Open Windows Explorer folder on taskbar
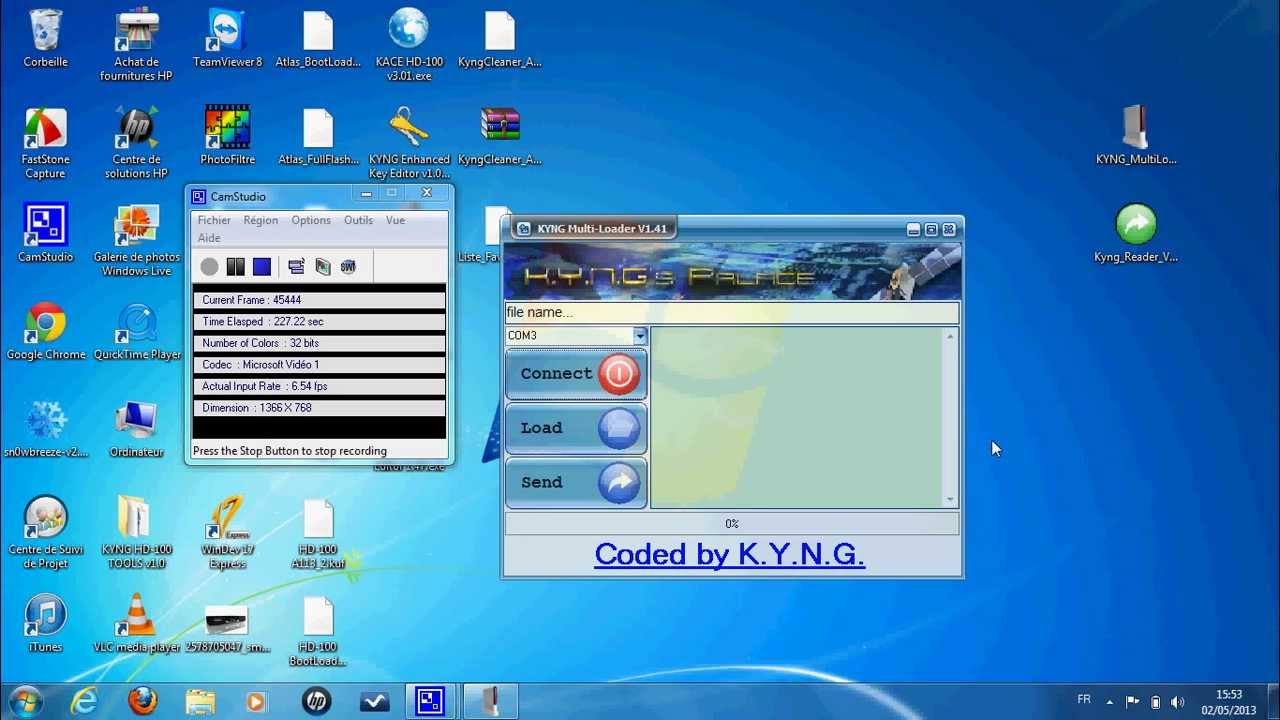1280x720 pixels. (200, 702)
